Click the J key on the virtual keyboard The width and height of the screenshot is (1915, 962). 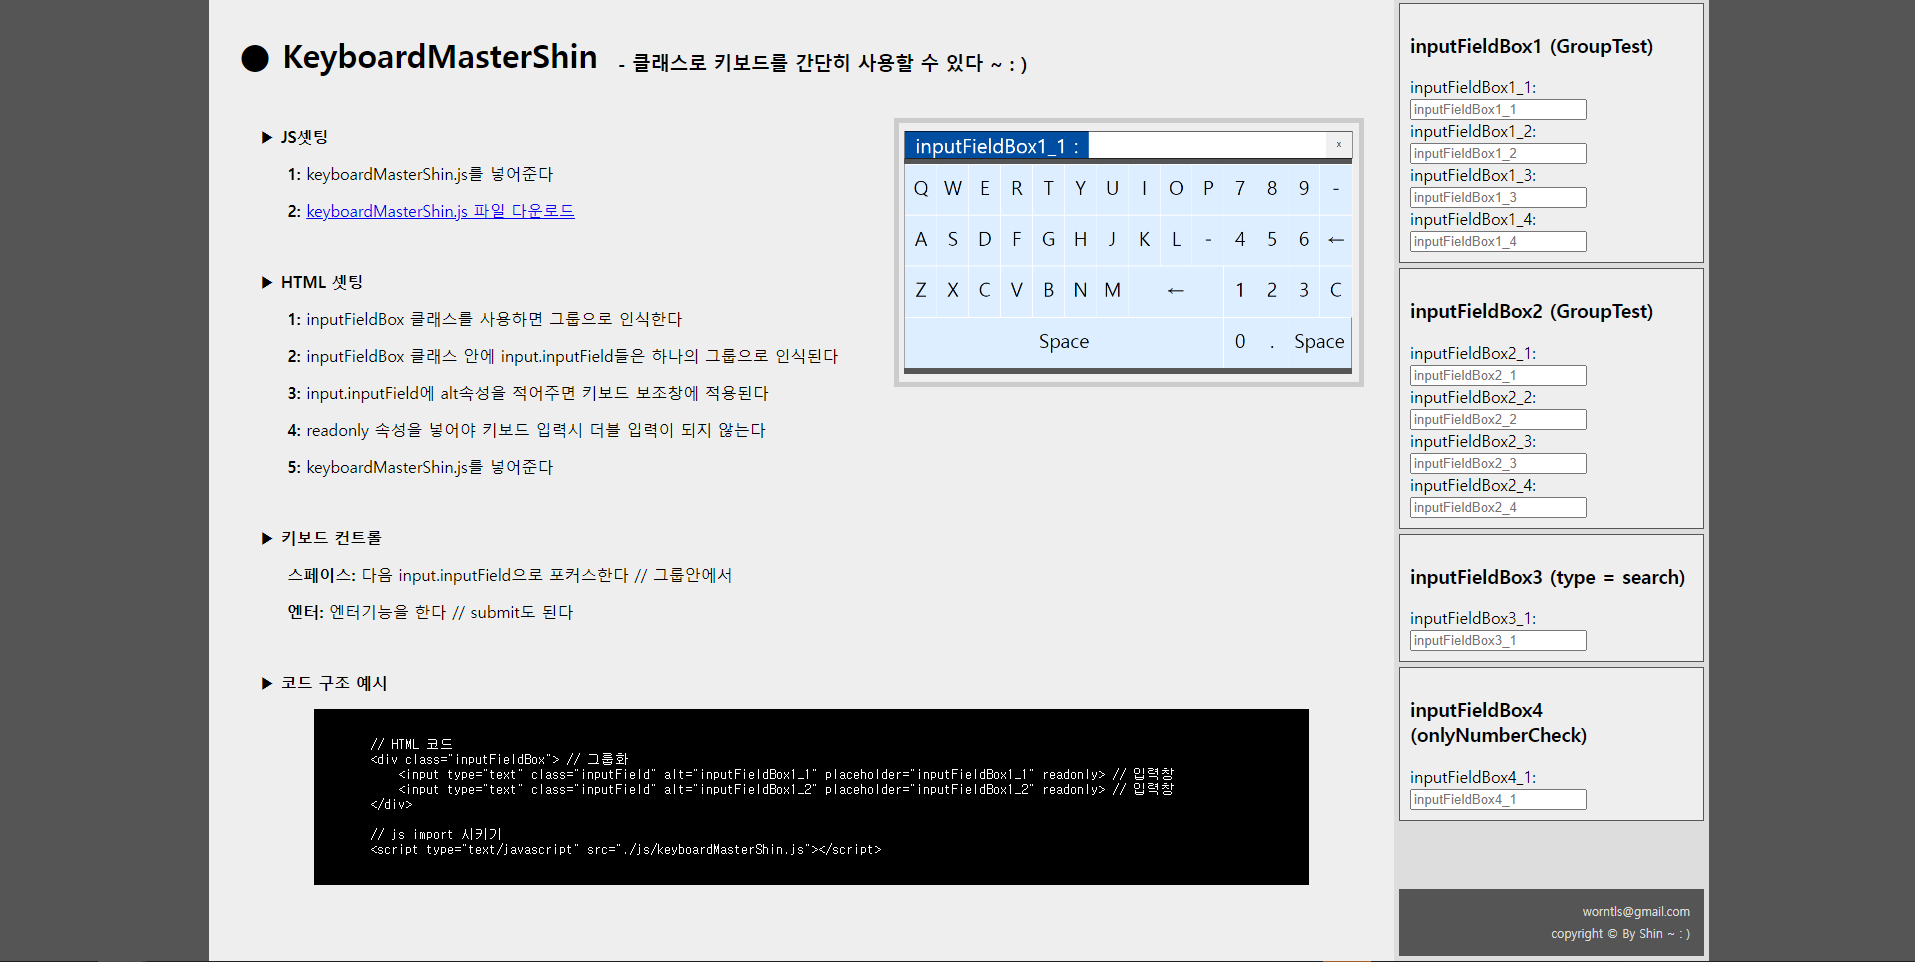[x=1113, y=239]
